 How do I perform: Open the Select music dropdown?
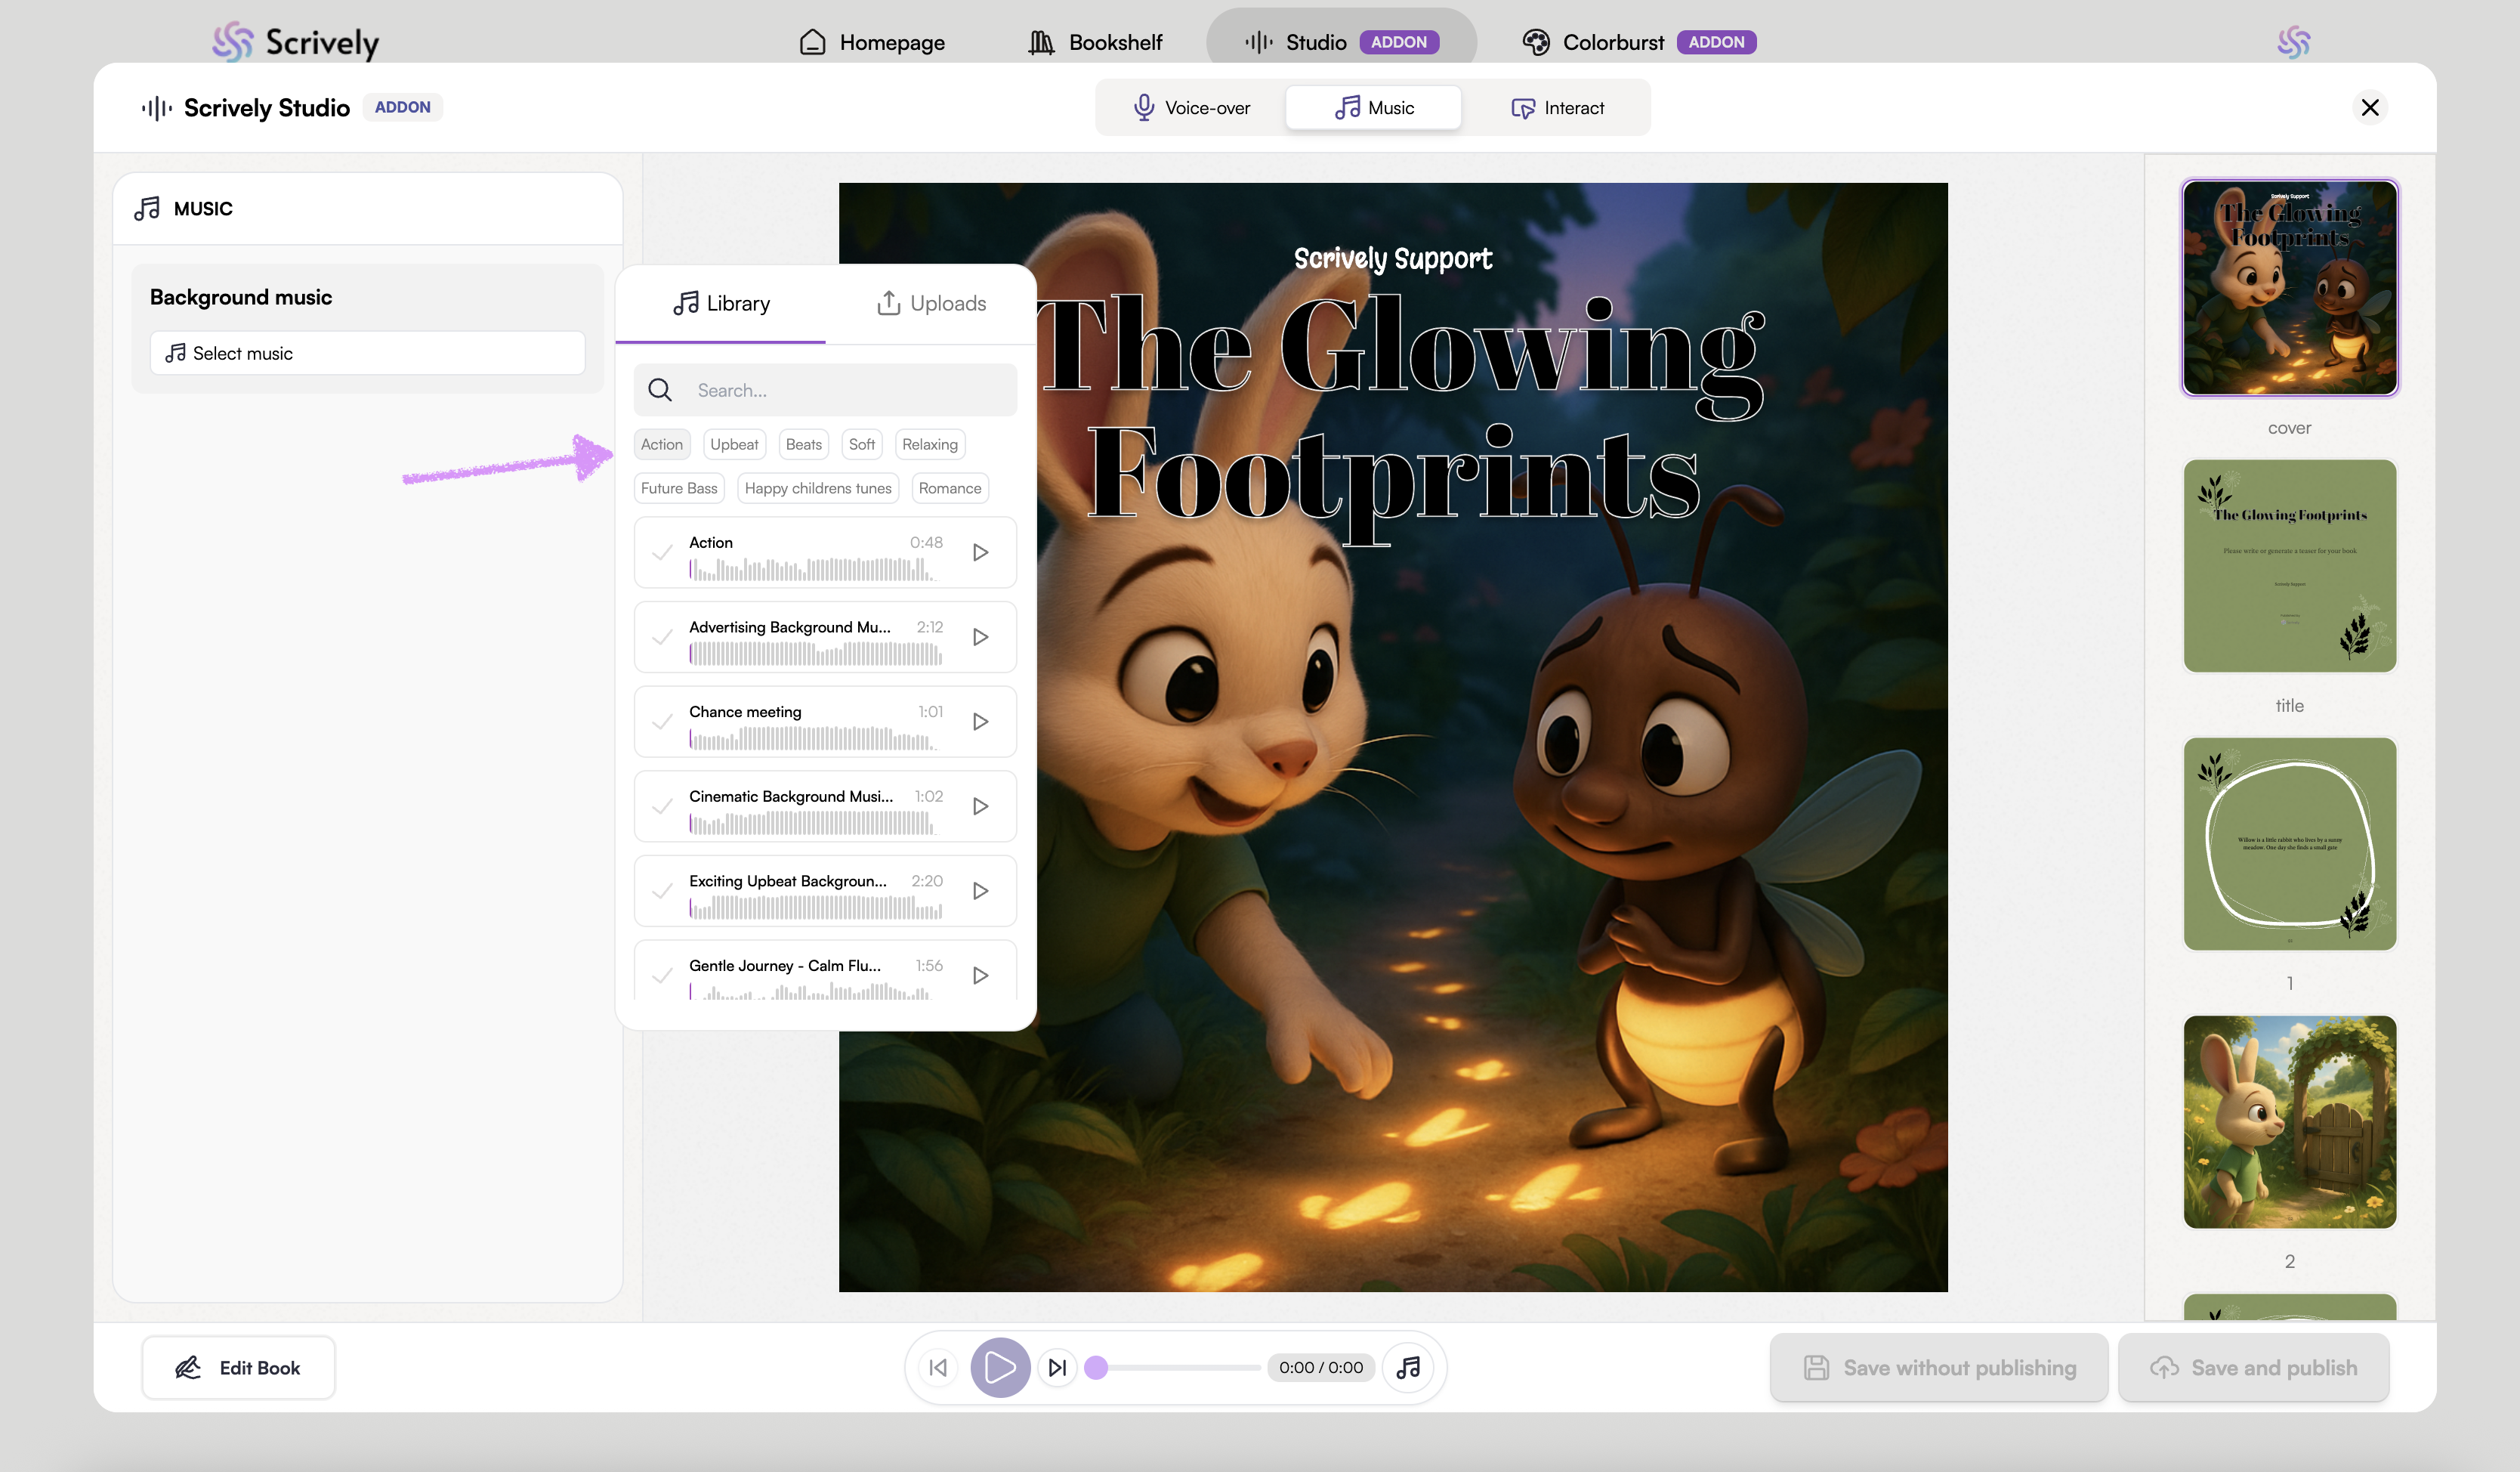click(x=367, y=353)
